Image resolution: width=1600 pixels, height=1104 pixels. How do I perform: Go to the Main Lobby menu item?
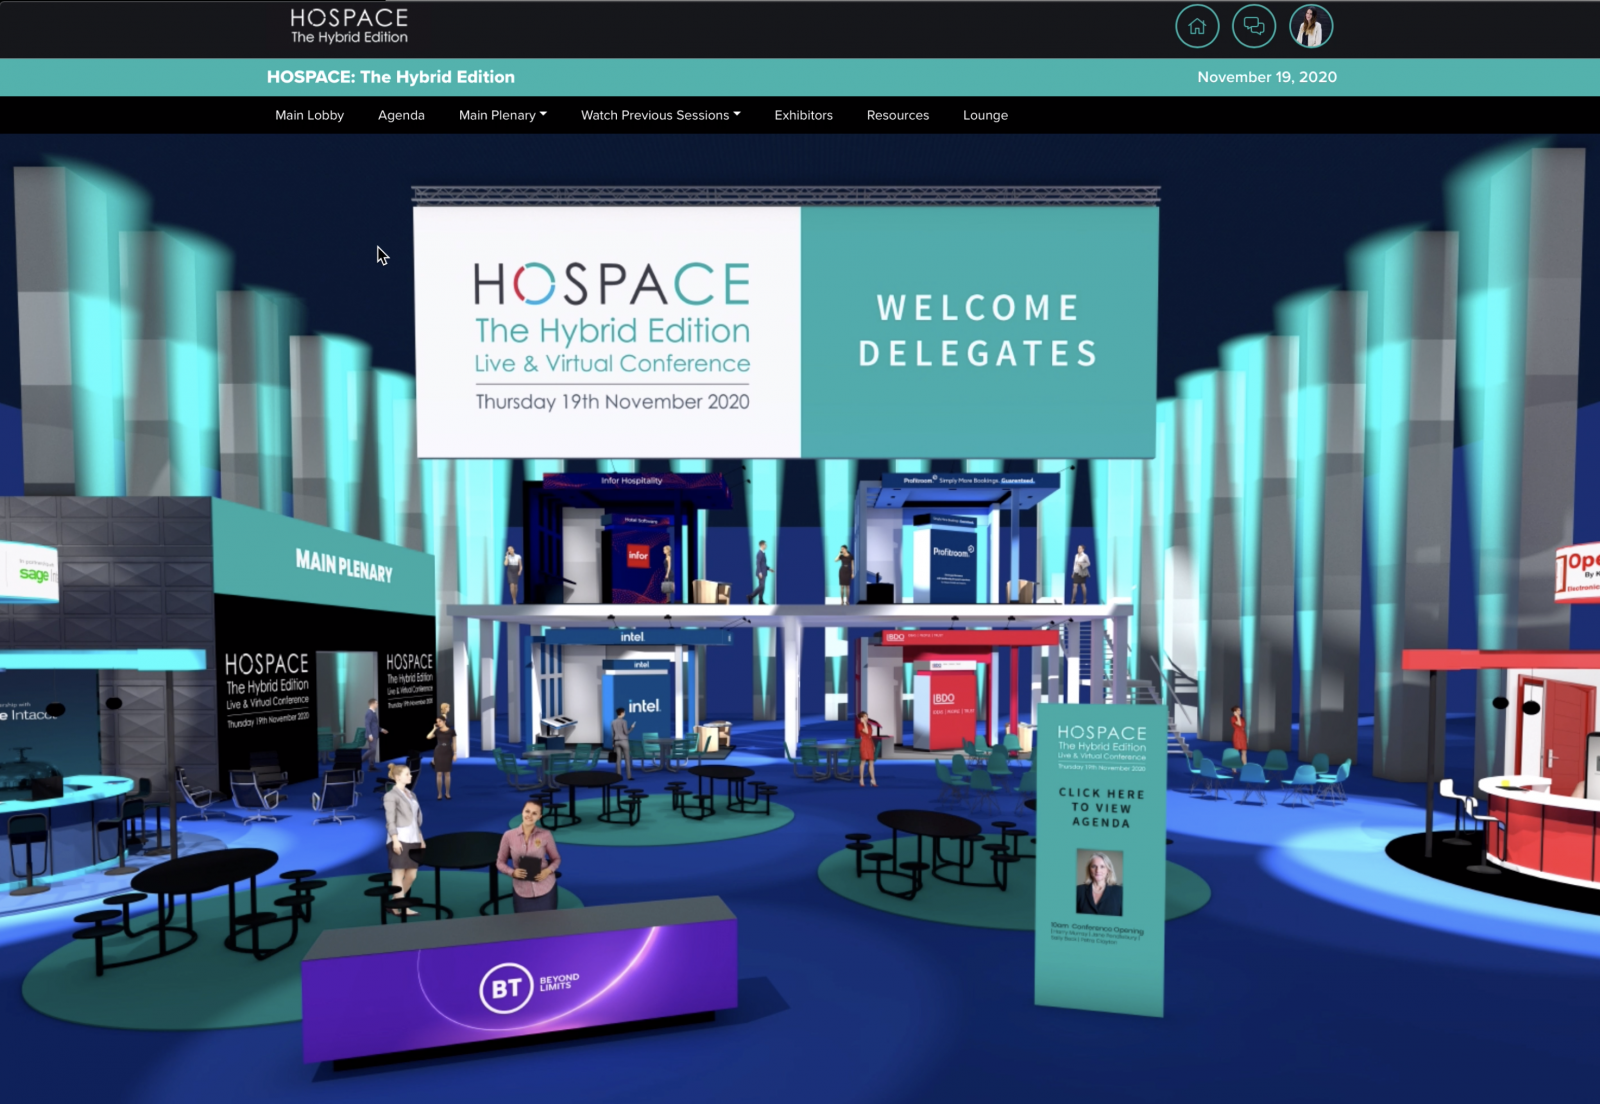(x=310, y=115)
